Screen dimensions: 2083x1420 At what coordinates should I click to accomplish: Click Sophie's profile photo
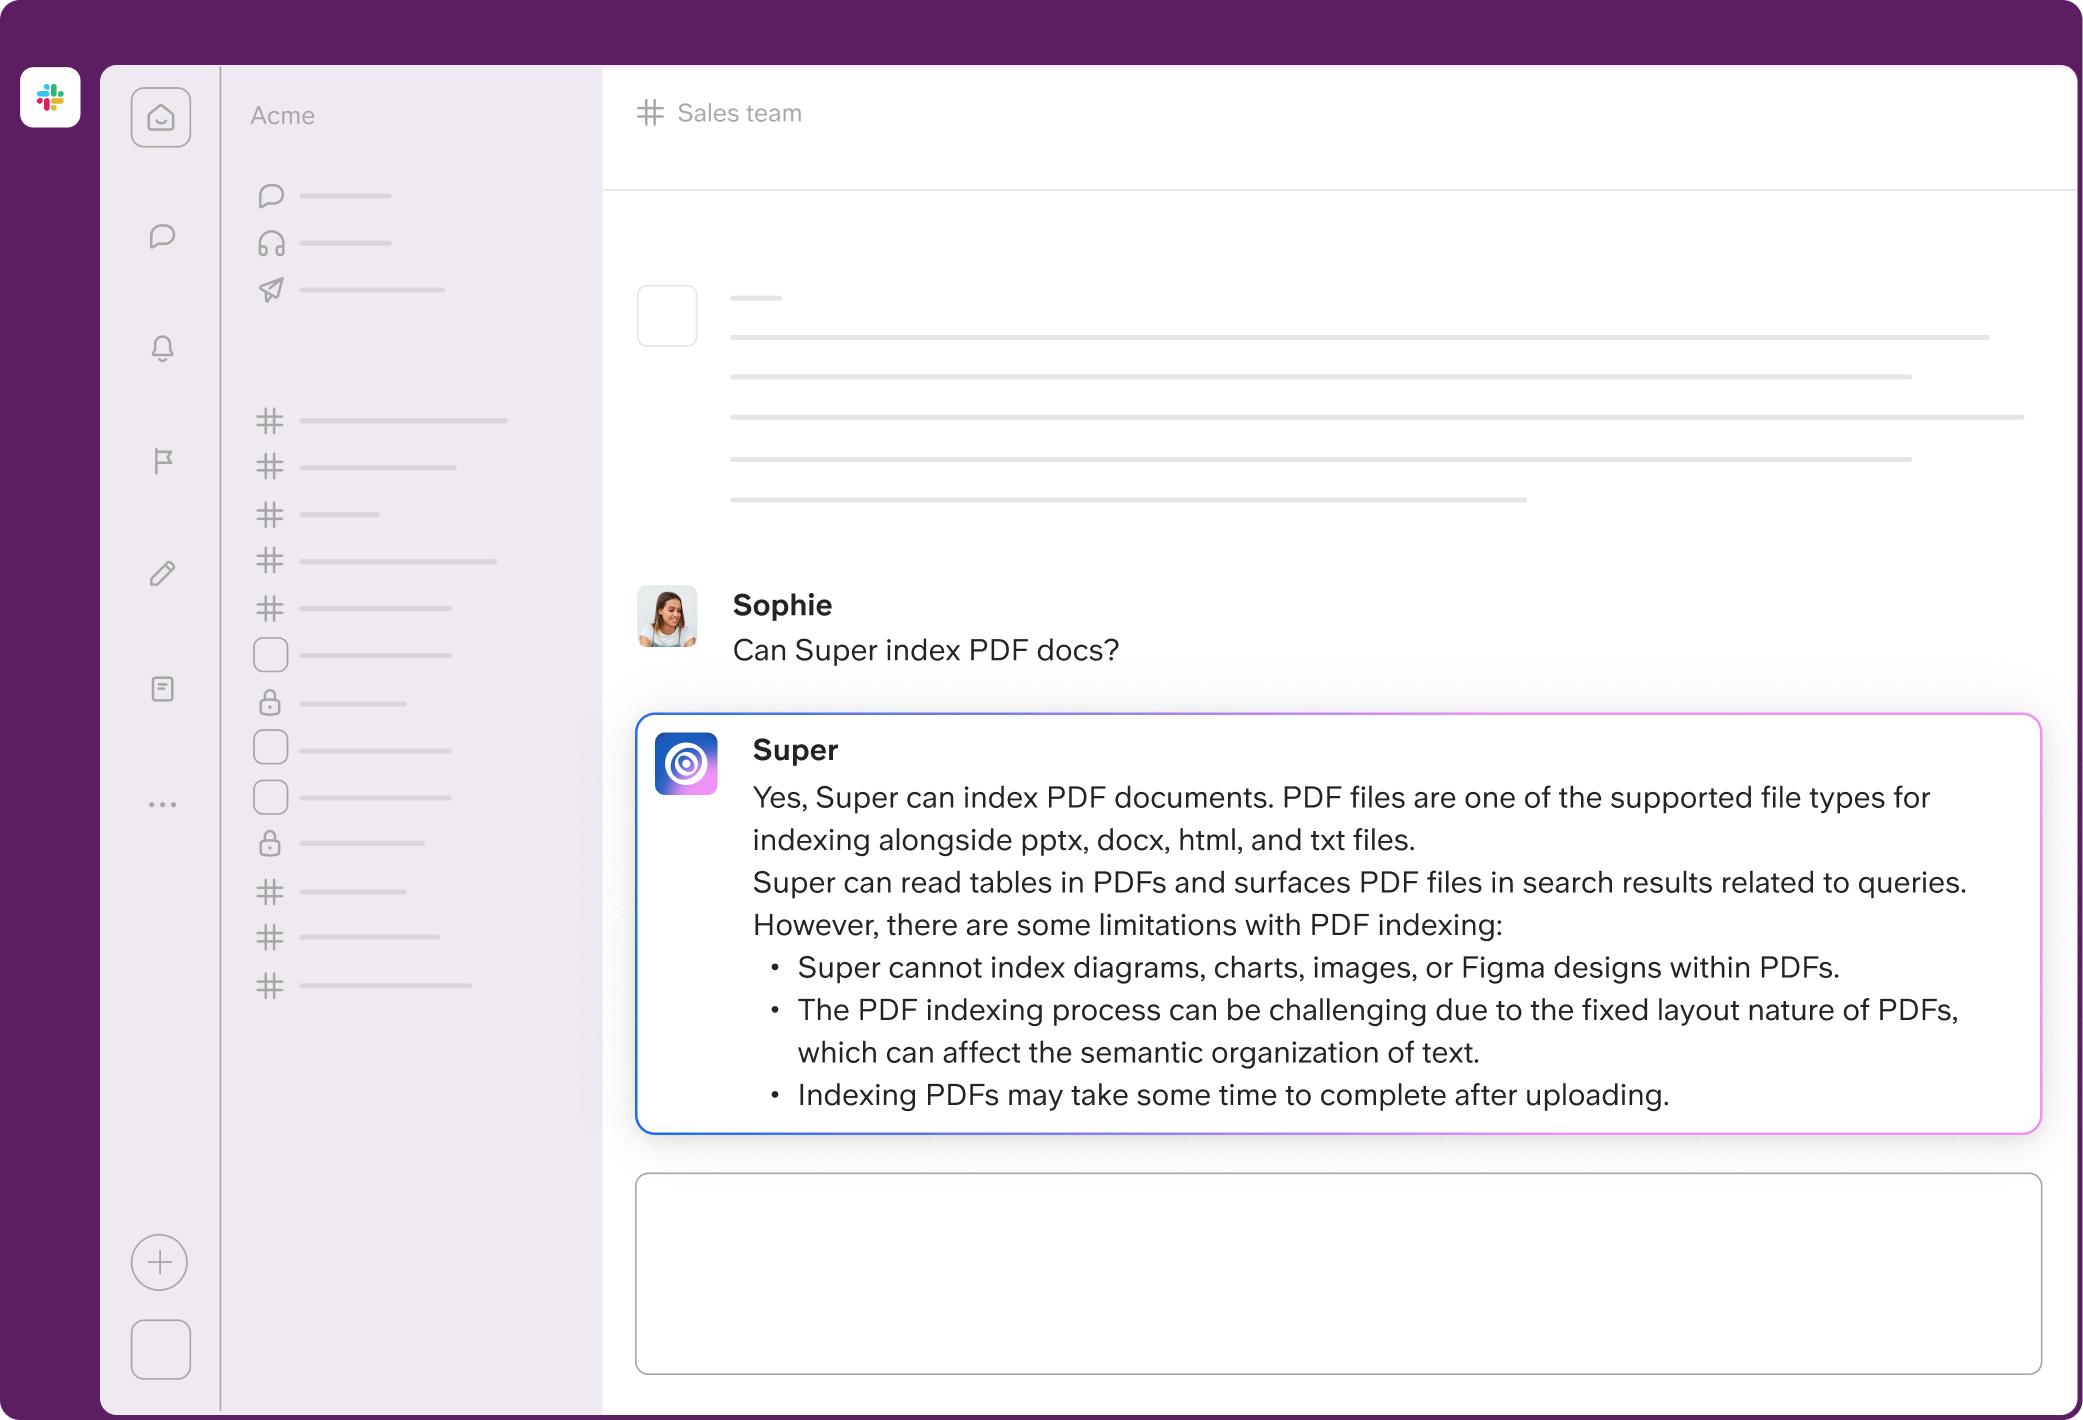tap(667, 616)
